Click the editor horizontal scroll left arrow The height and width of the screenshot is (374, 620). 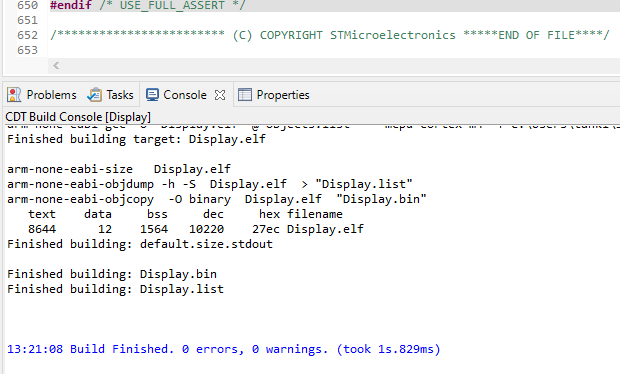56,66
